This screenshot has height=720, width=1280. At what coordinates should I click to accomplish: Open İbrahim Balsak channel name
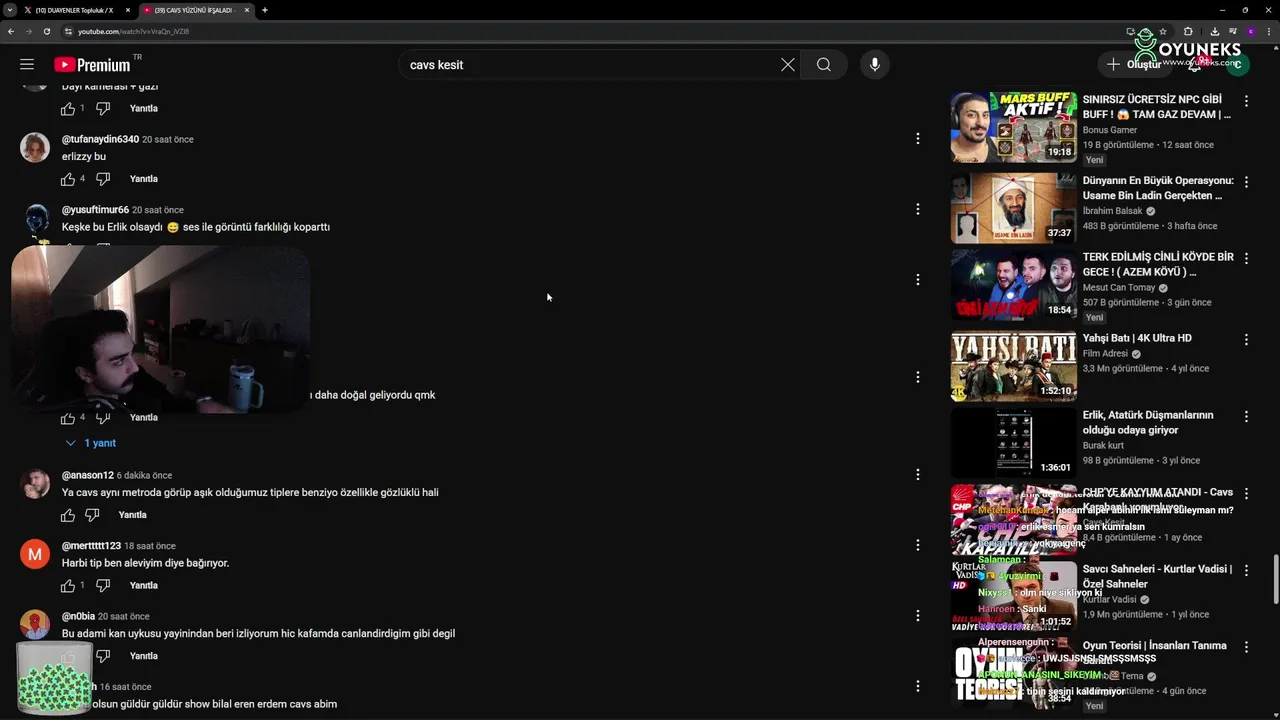(x=1112, y=211)
